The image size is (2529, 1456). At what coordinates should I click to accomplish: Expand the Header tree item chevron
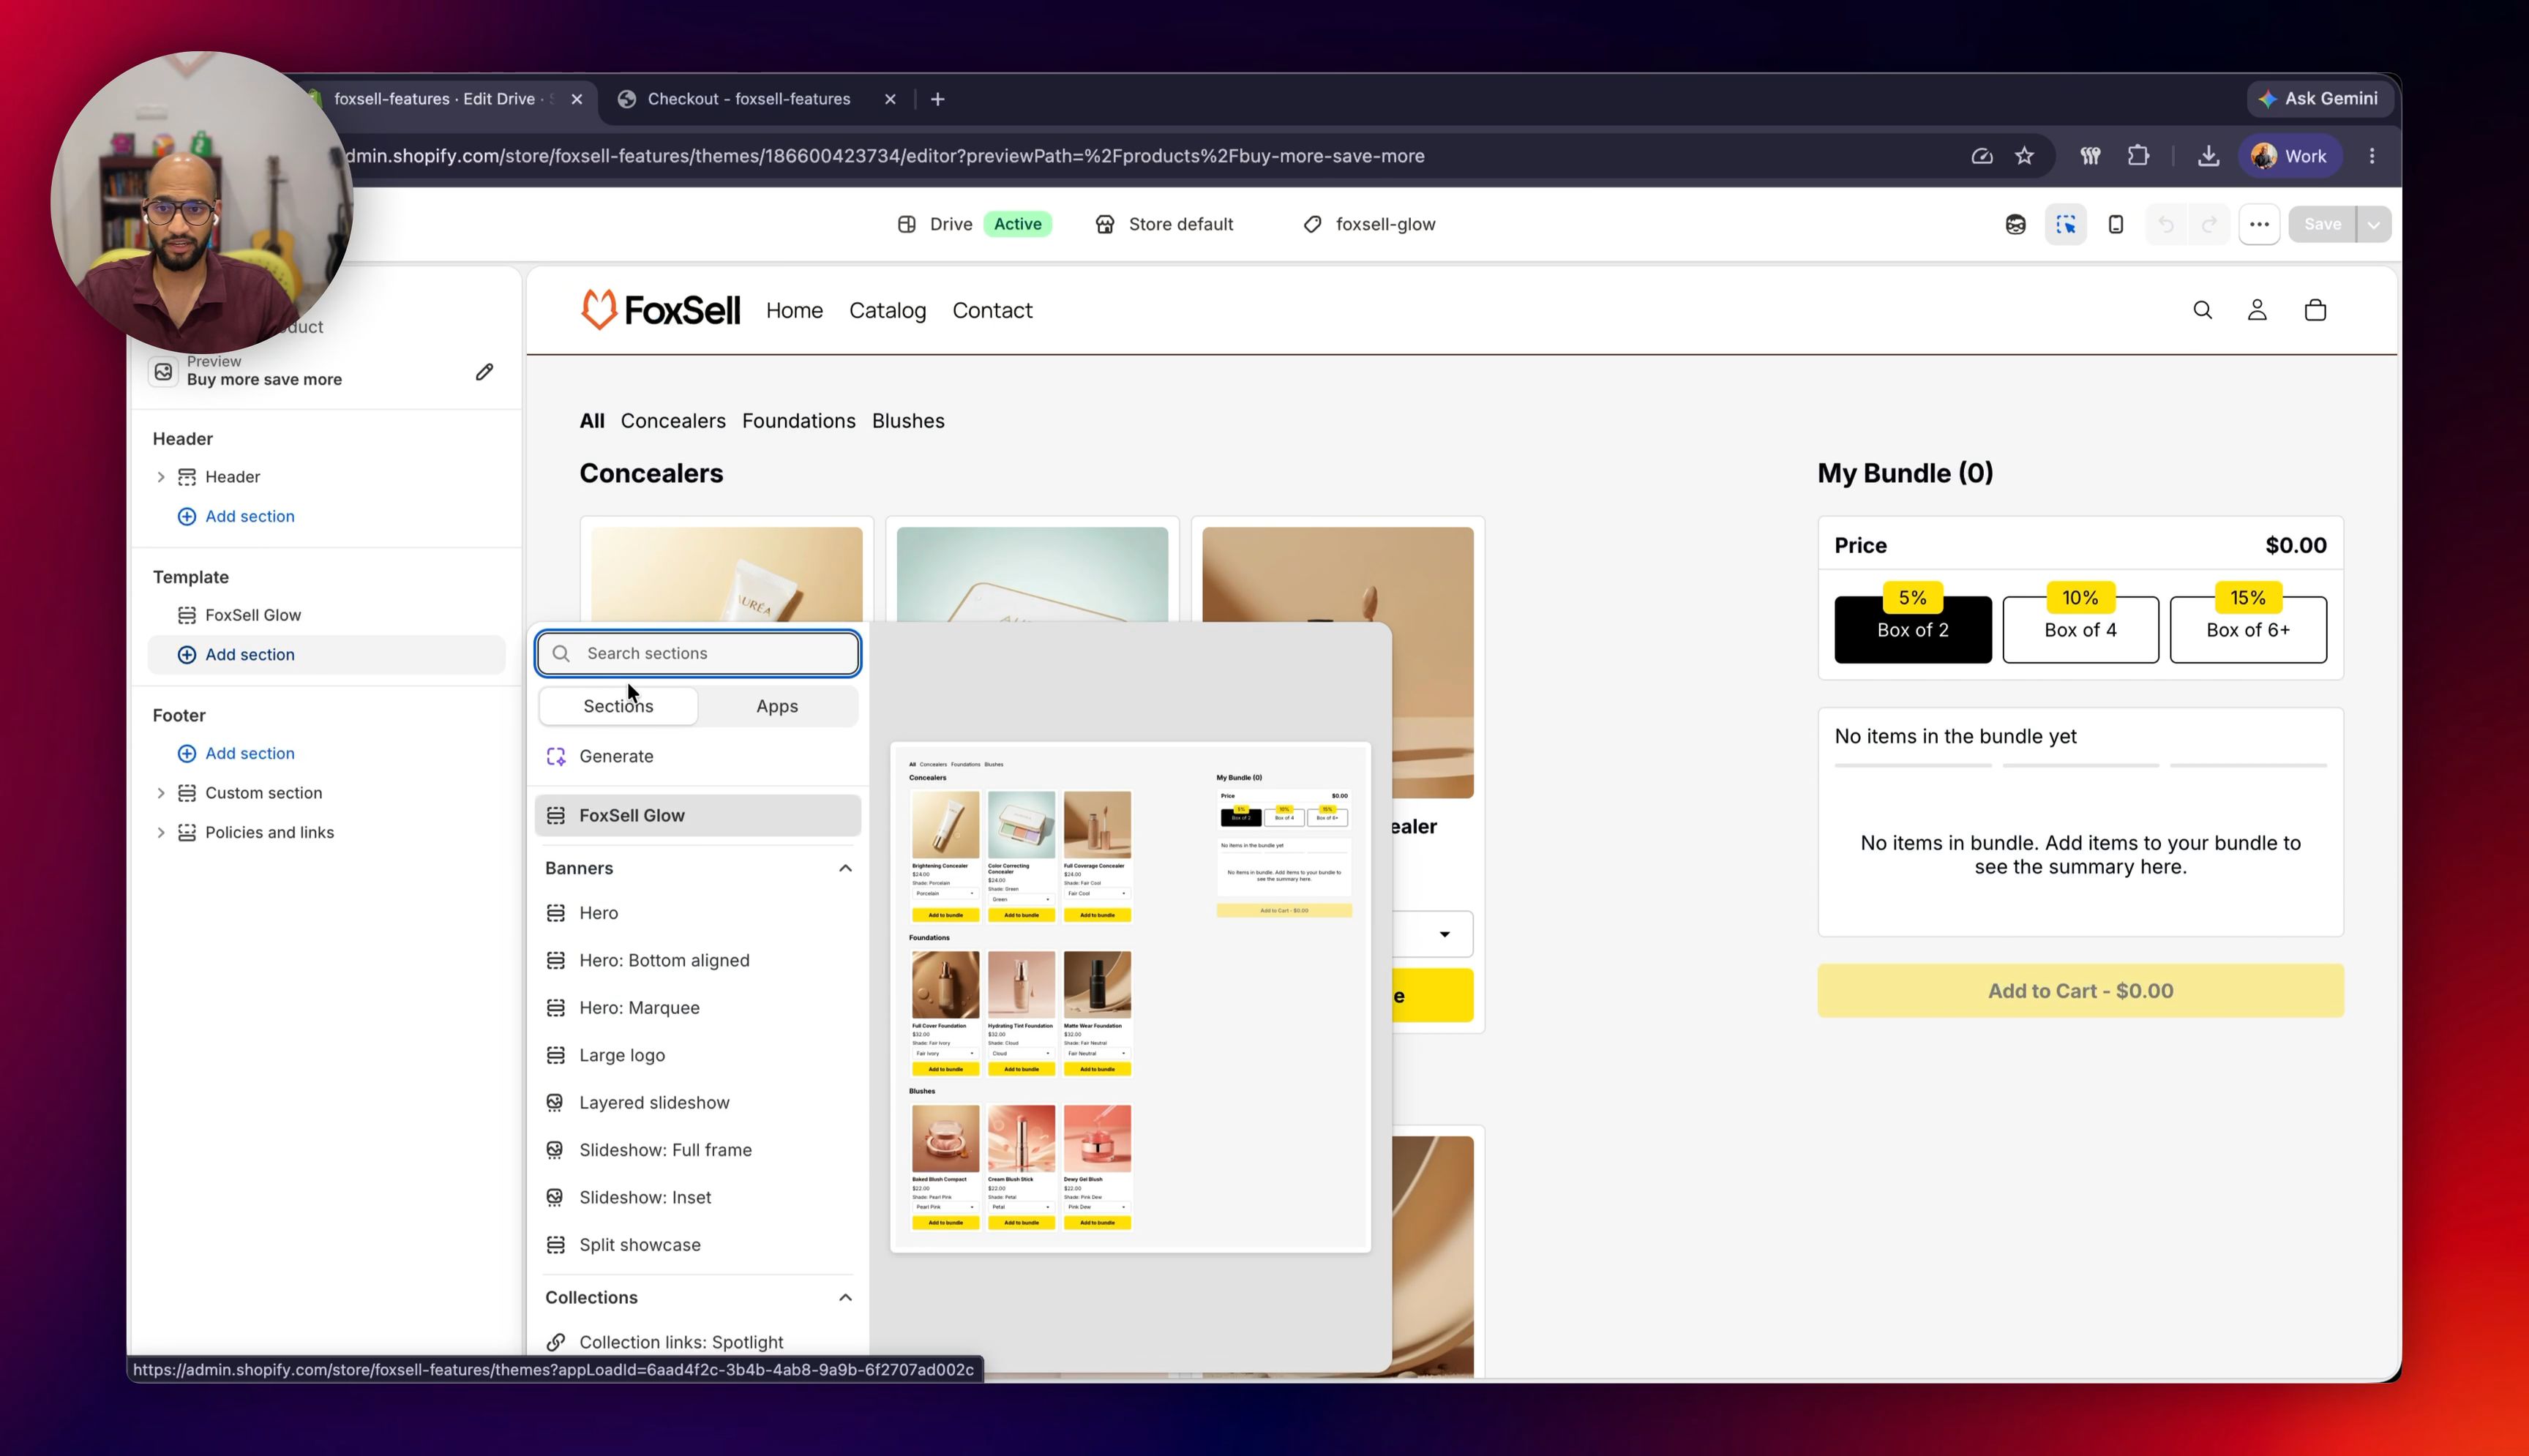tap(160, 477)
